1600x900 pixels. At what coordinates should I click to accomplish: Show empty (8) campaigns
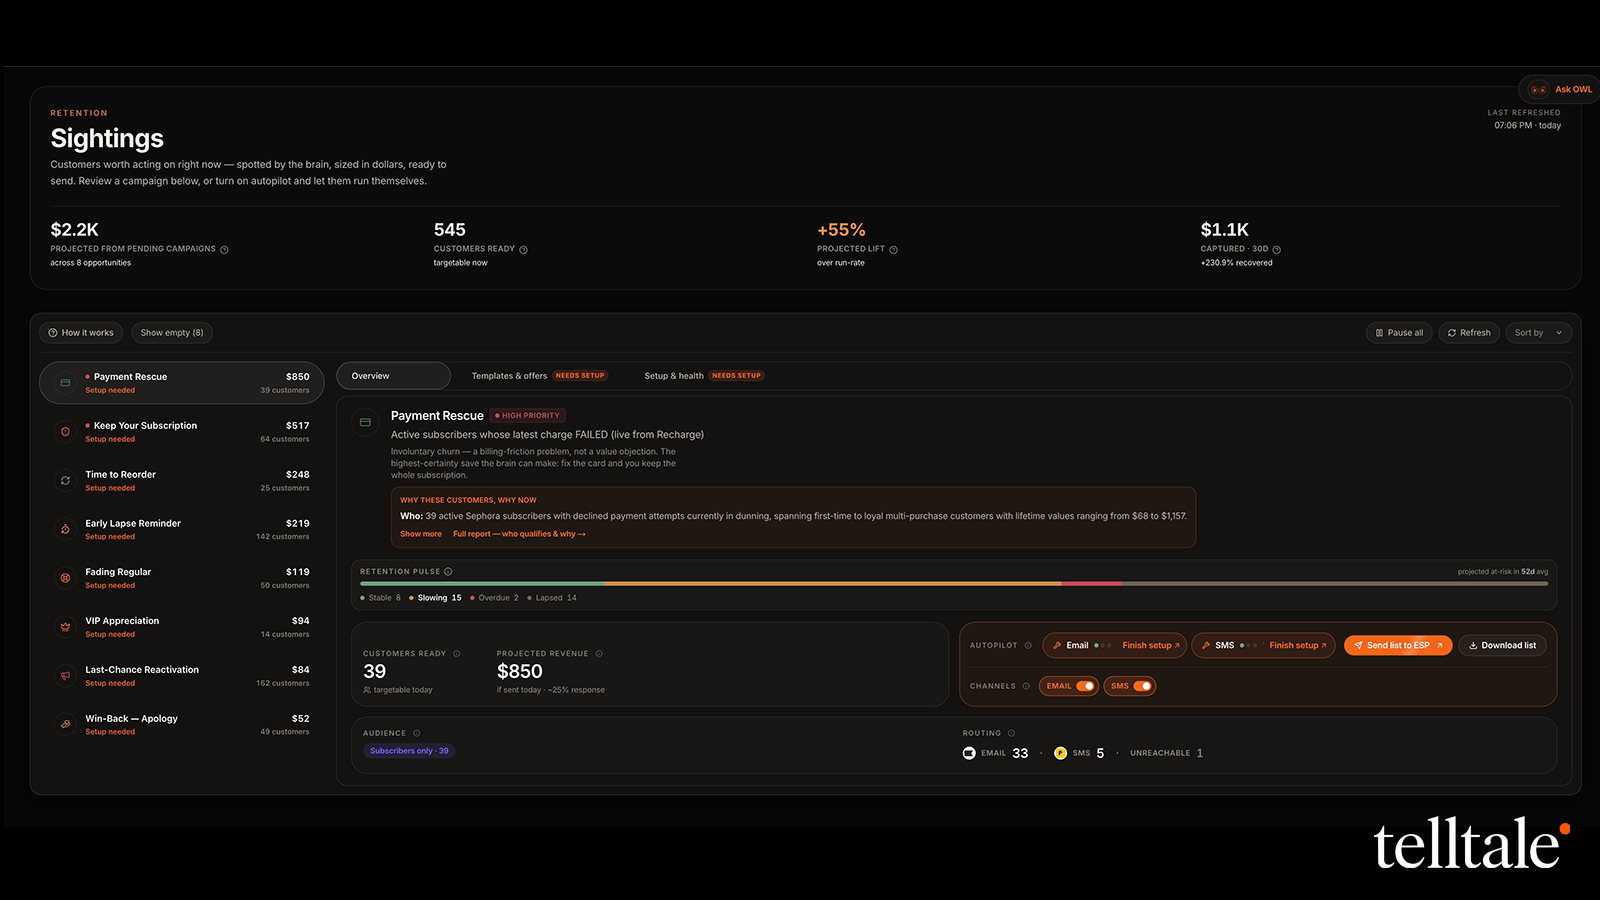point(172,333)
